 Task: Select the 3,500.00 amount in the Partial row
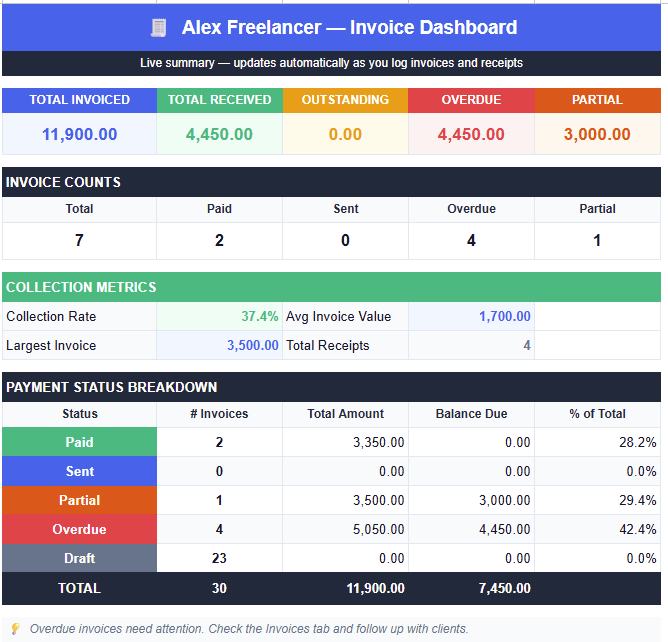pyautogui.click(x=379, y=500)
